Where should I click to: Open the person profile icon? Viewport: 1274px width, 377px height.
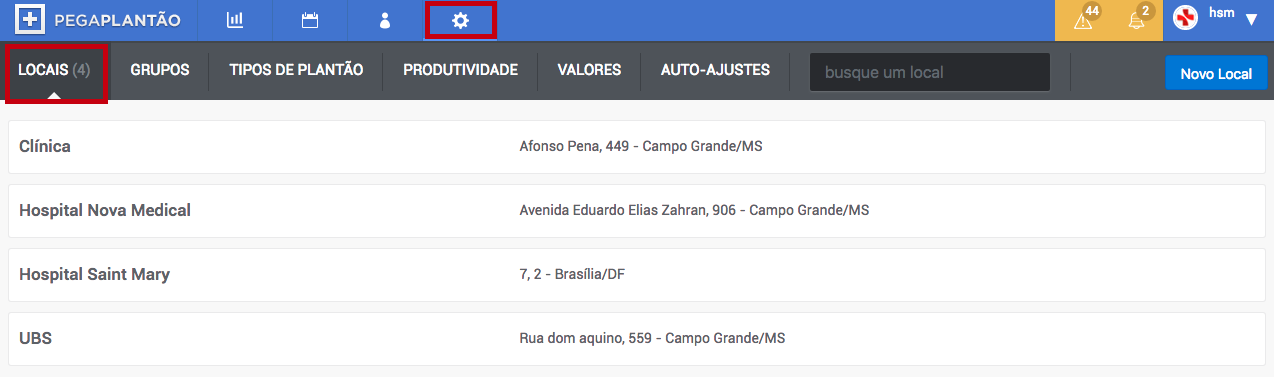385,20
